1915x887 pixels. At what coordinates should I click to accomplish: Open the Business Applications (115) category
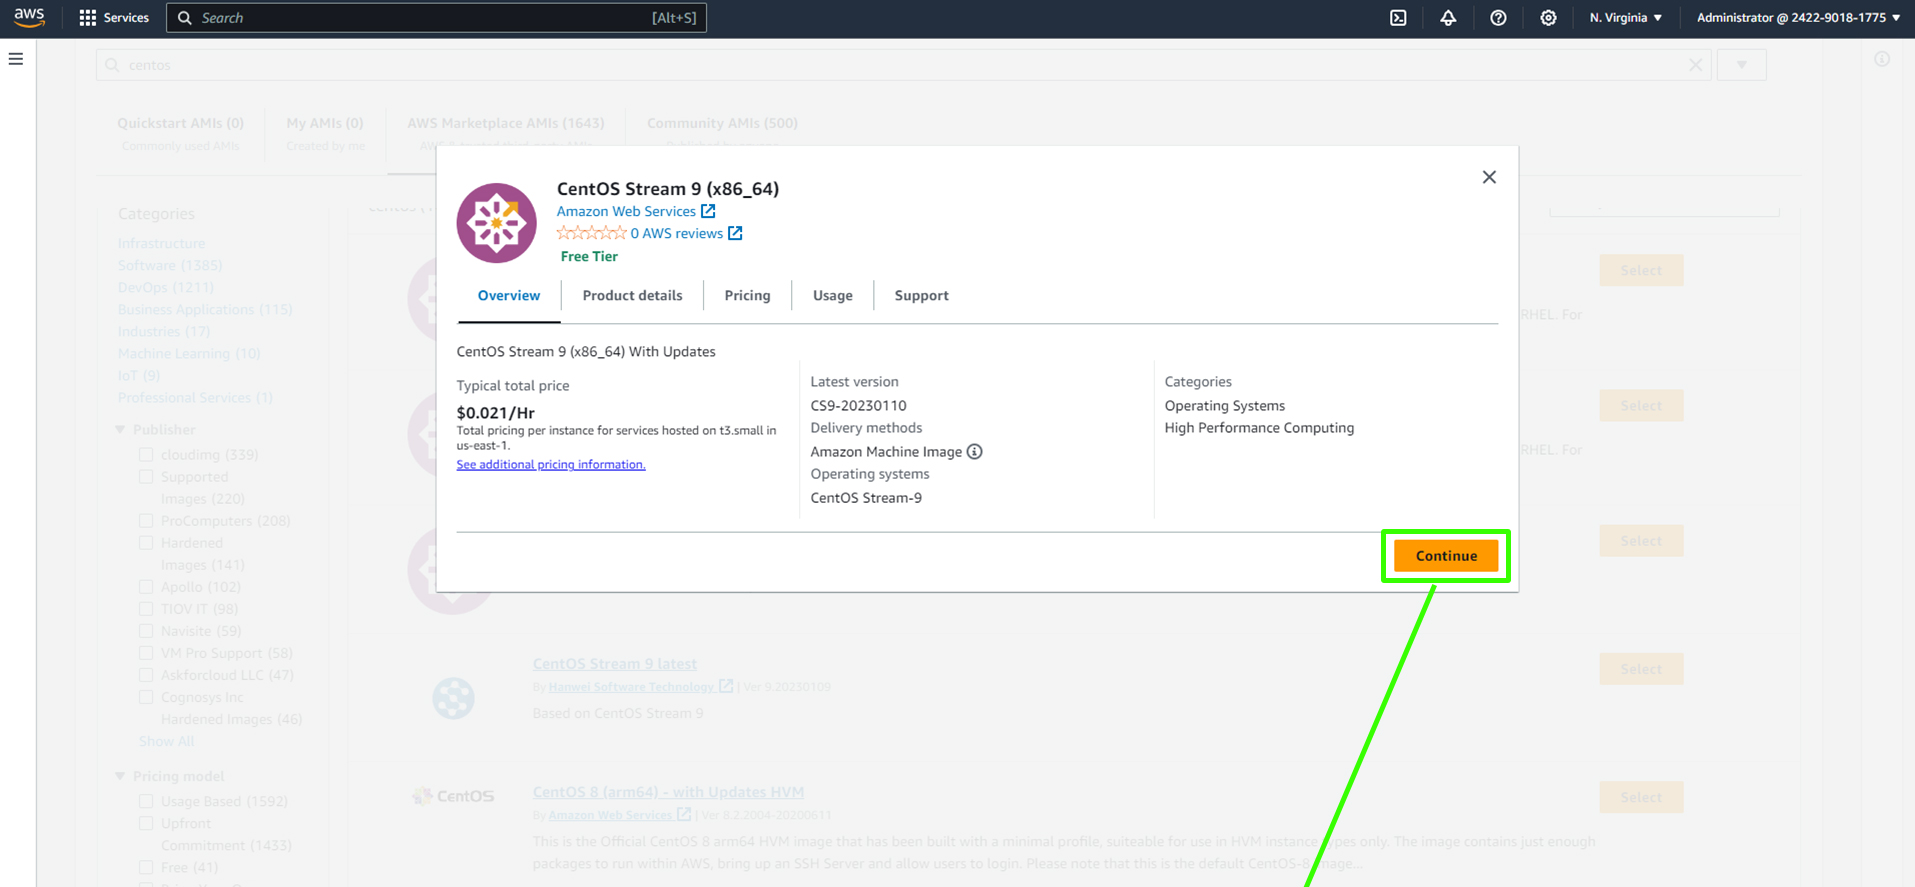[205, 309]
